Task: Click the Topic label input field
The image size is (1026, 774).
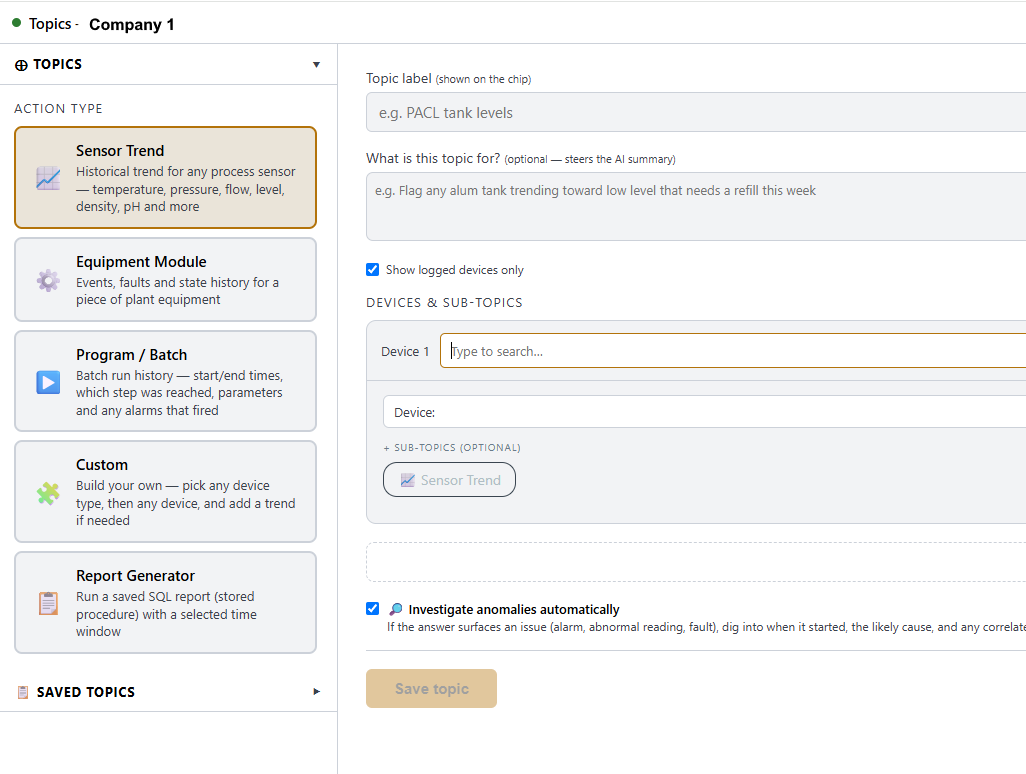Action: [x=696, y=113]
